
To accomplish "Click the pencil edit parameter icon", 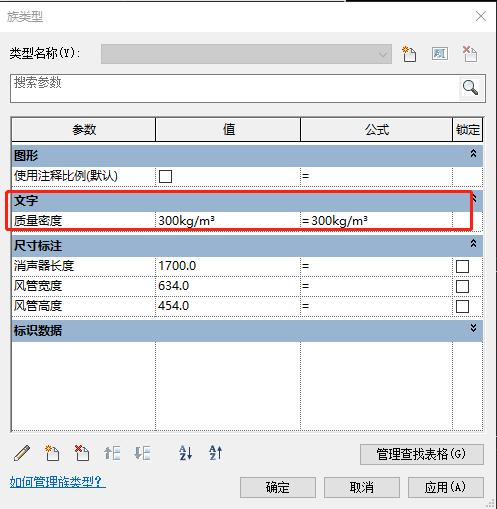I will 22,453.
